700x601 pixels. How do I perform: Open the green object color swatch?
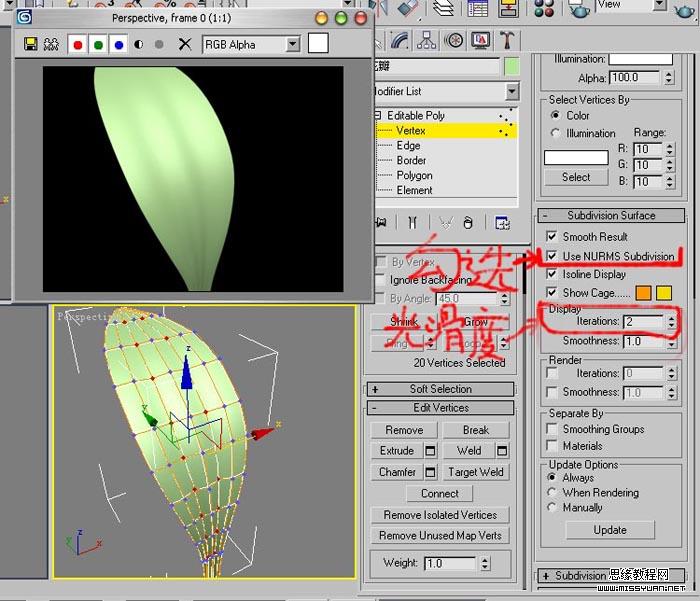pyautogui.click(x=512, y=67)
